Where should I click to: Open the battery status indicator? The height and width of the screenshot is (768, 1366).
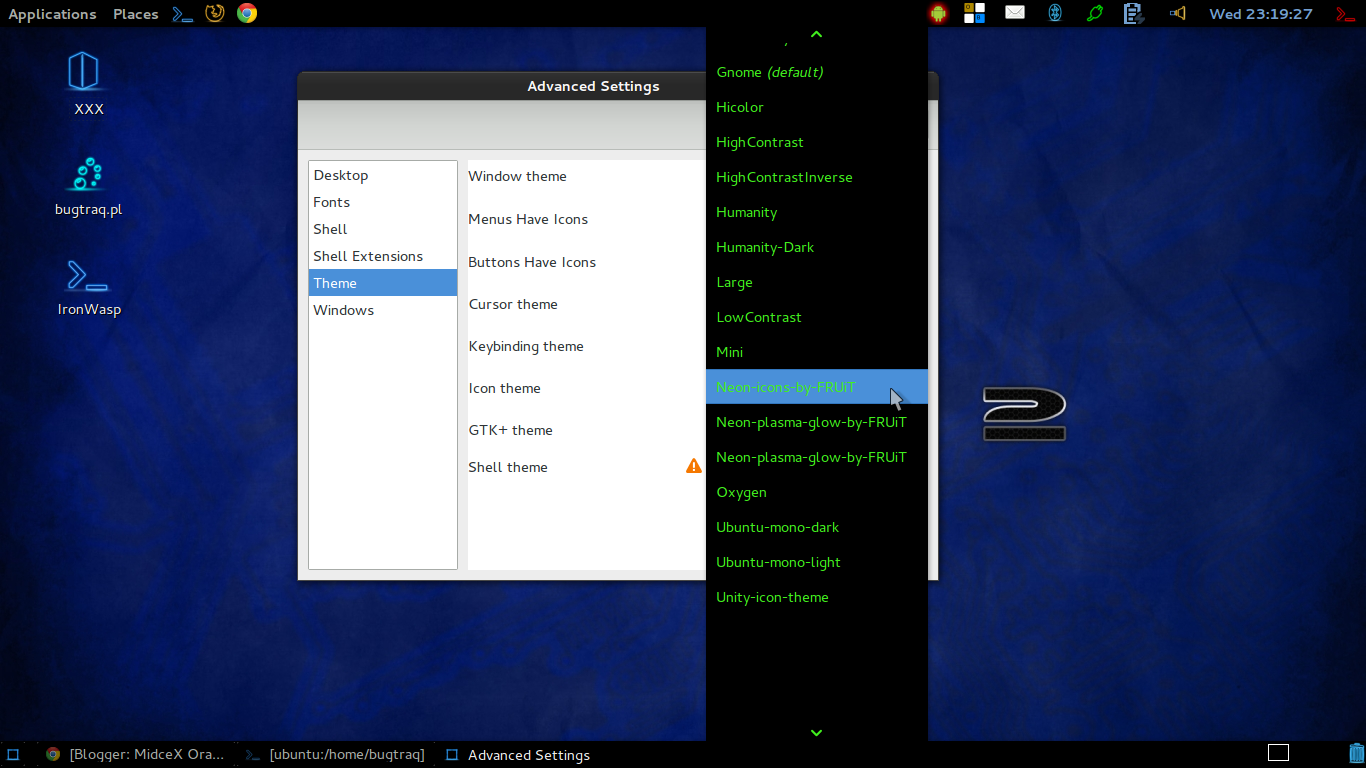[1133, 13]
